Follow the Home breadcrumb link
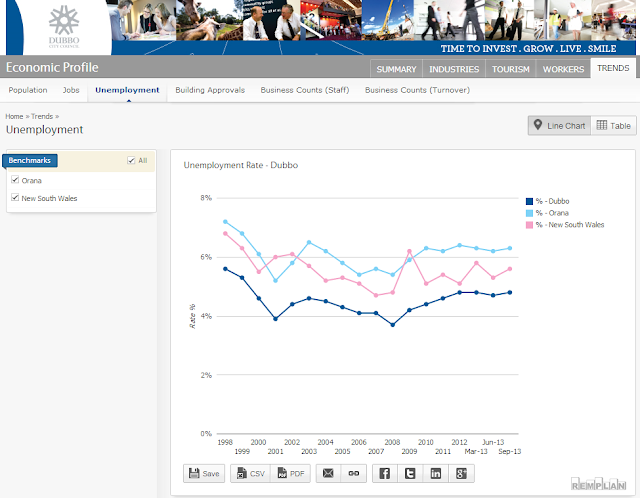The image size is (640, 498). coord(14,116)
